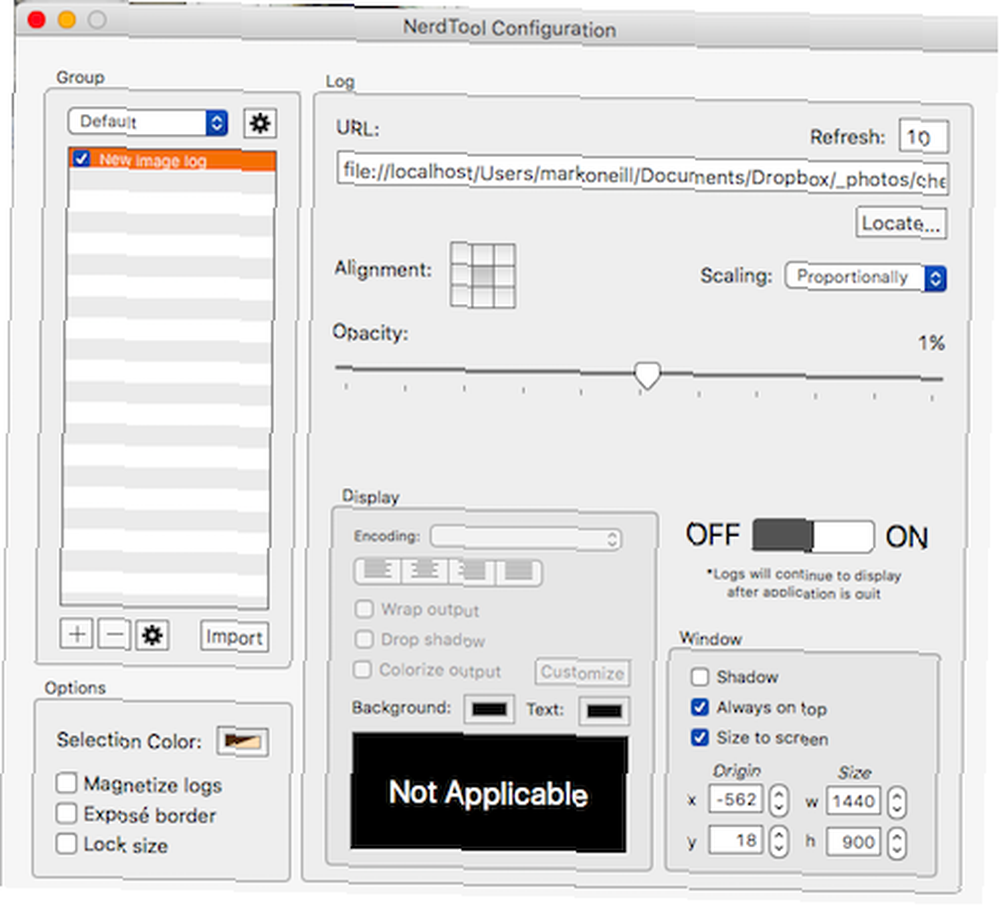Enable window Shadow checkbox
This screenshot has height=908, width=1000.
click(700, 677)
